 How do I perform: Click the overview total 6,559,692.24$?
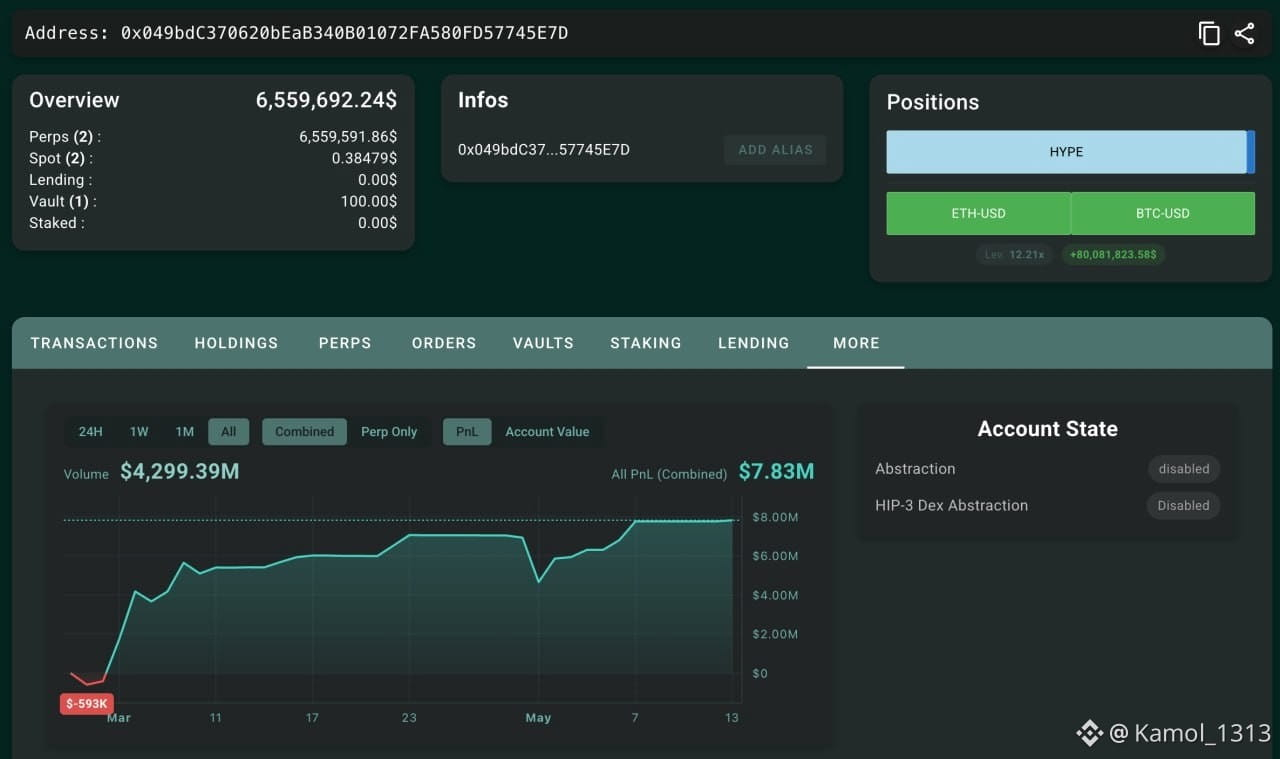[326, 100]
